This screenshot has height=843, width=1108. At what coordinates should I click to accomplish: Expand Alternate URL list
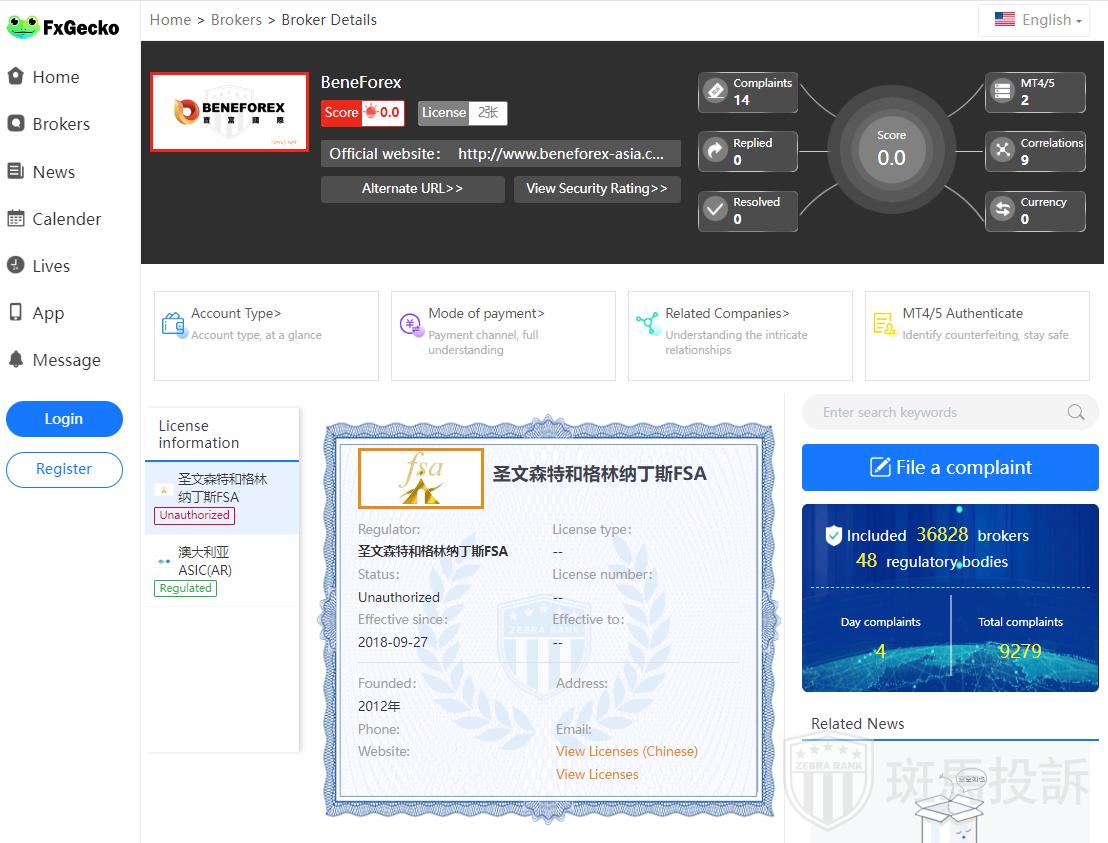click(x=412, y=189)
